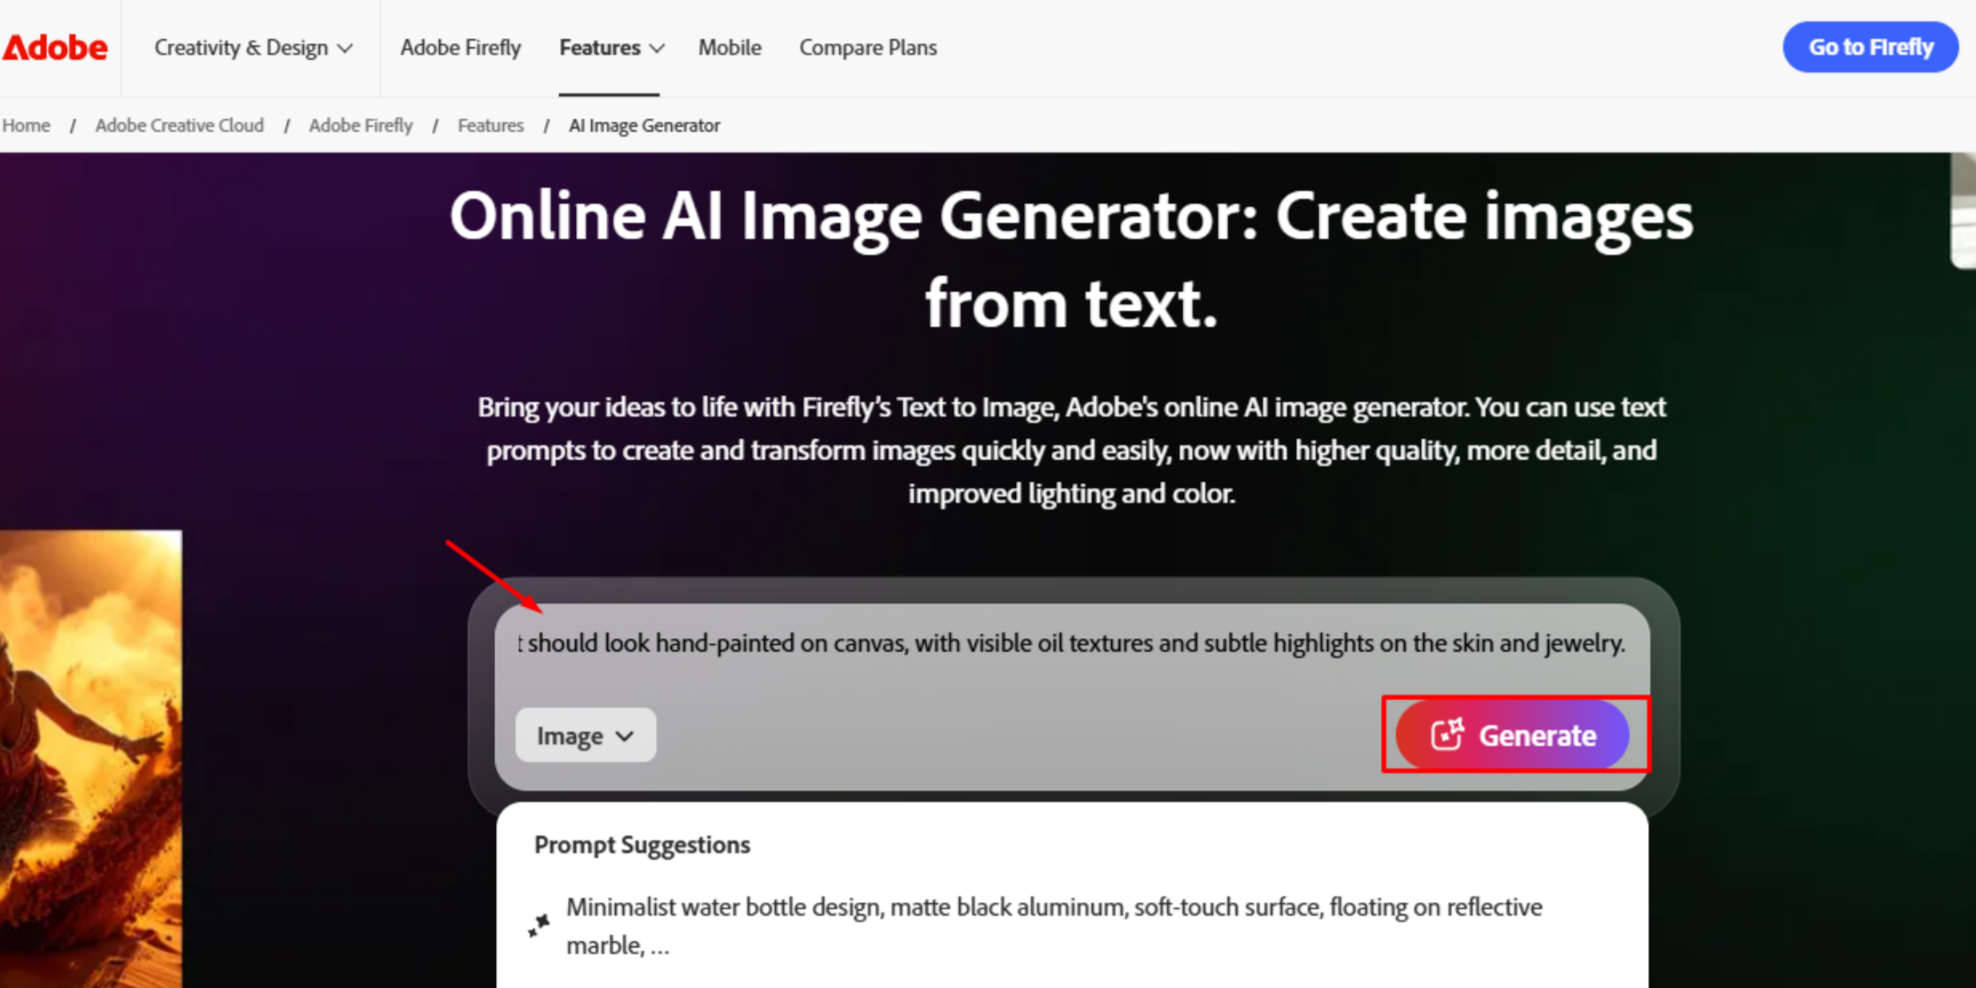This screenshot has height=988, width=1976.
Task: Click the chevron on the Image selector
Action: pos(626,735)
